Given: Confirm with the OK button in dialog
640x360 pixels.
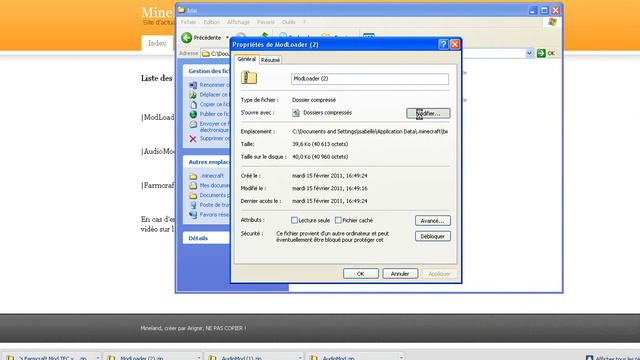Looking at the screenshot, I should (360, 274).
